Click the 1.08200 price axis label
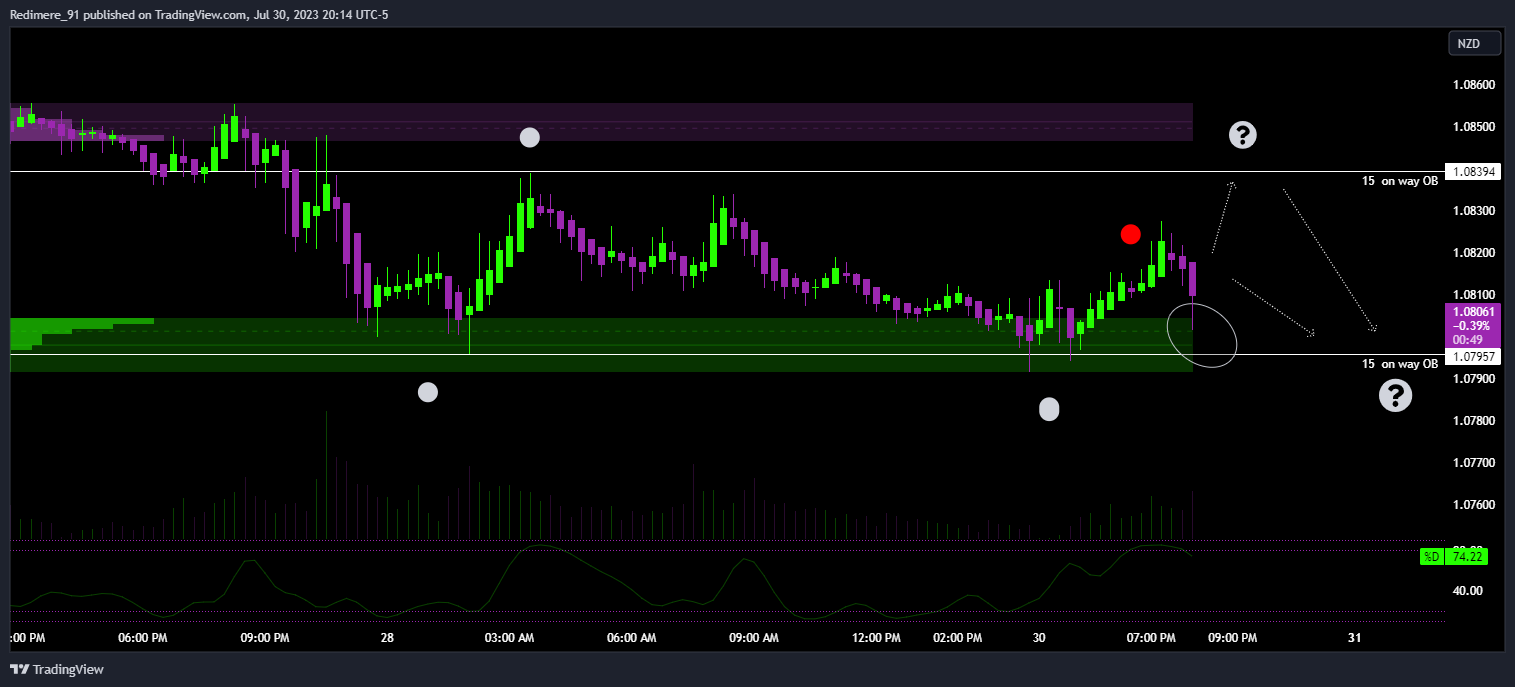This screenshot has width=1515, height=687. (1474, 253)
